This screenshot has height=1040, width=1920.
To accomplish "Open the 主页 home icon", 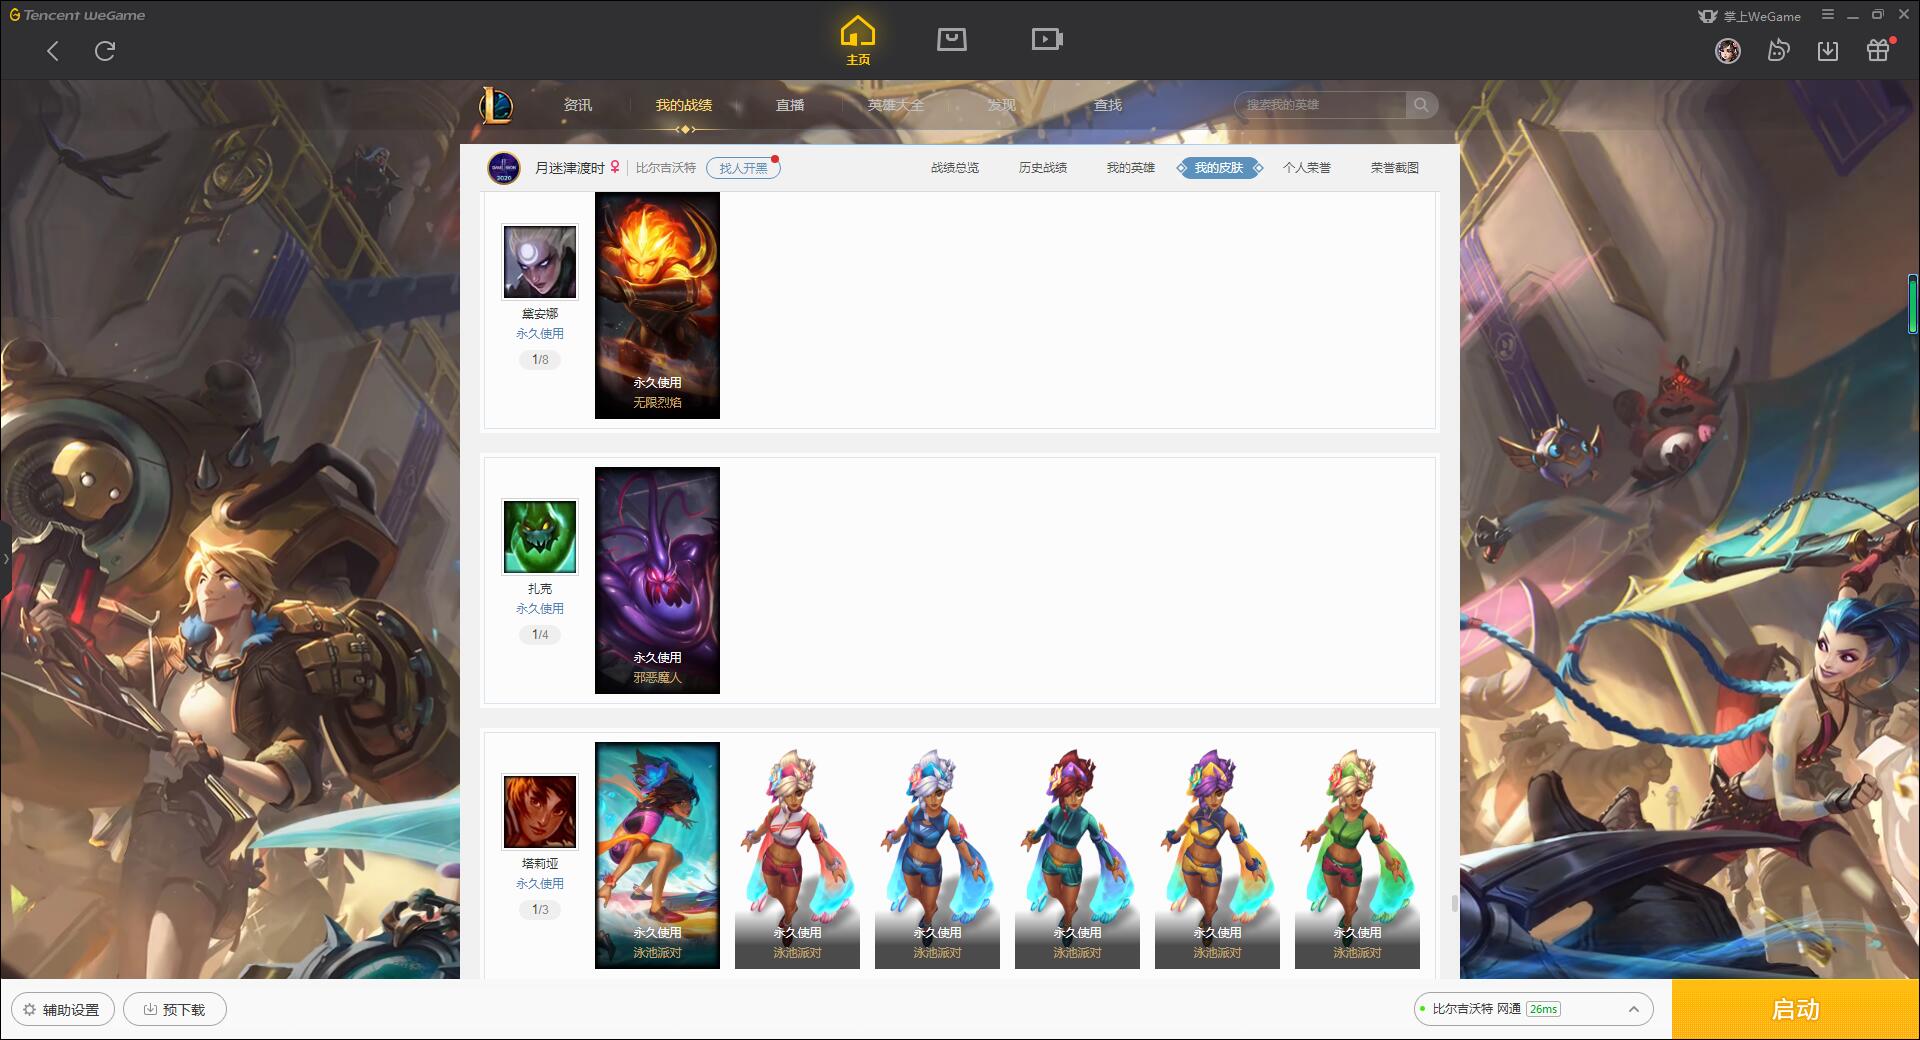I will [858, 41].
